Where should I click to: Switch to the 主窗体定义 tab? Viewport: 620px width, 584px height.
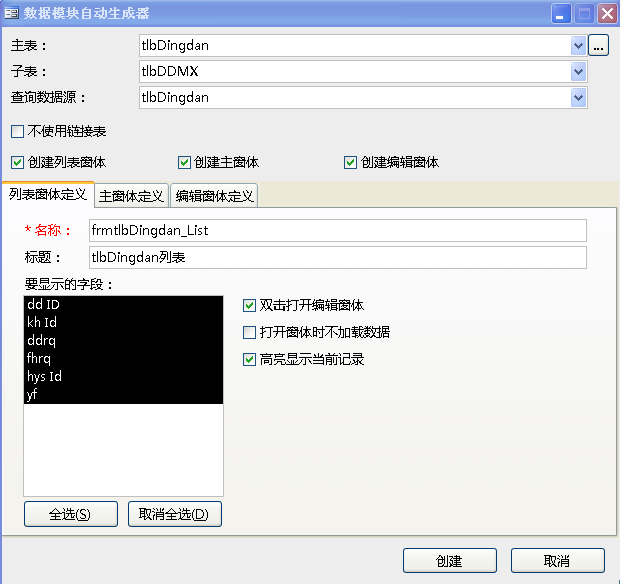pos(131,196)
